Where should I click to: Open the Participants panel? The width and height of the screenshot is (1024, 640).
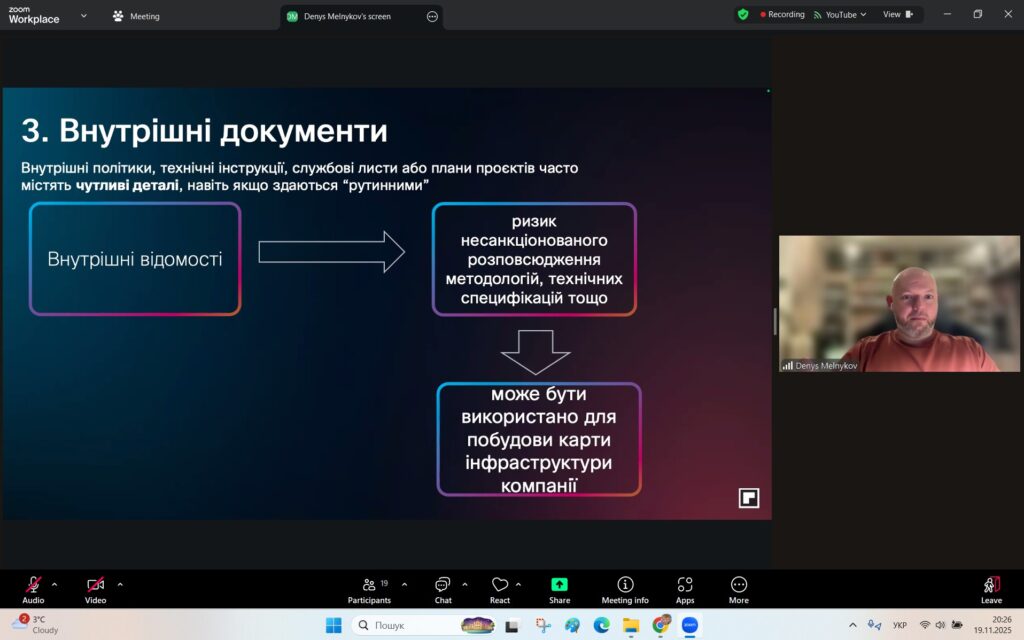point(369,589)
